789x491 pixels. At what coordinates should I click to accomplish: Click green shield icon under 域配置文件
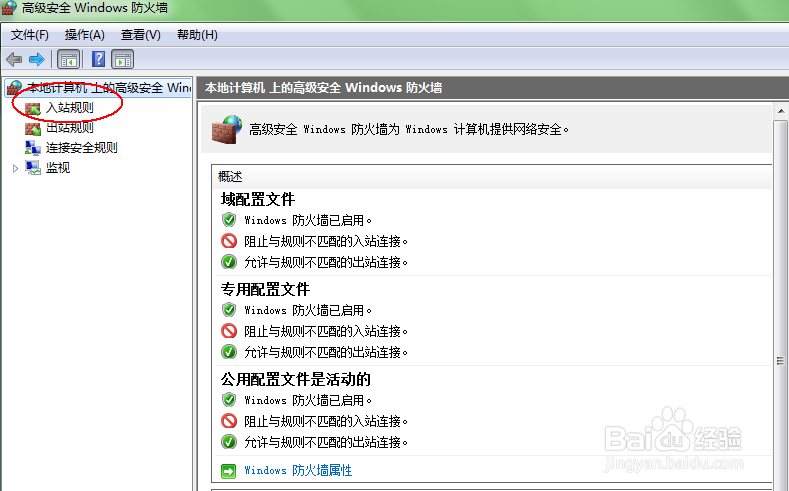(229, 220)
